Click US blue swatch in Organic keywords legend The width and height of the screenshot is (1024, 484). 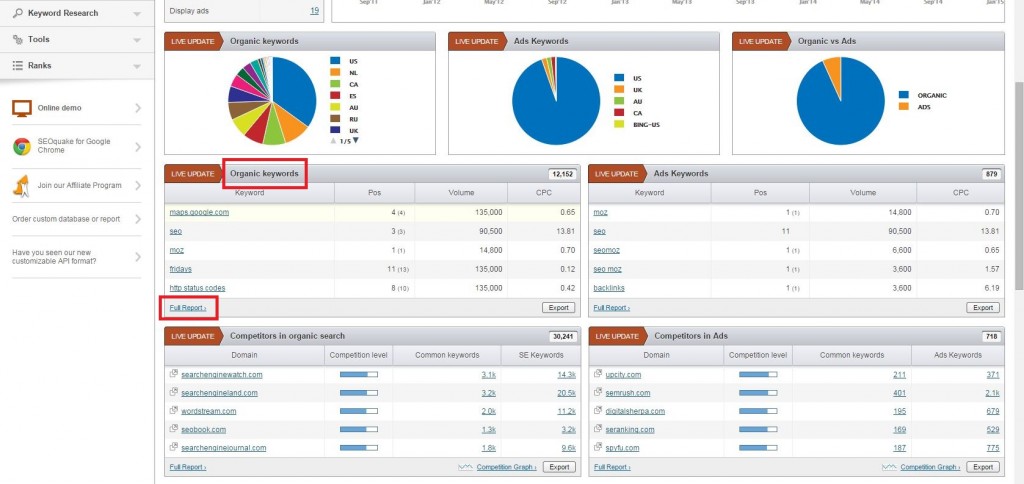[335, 61]
